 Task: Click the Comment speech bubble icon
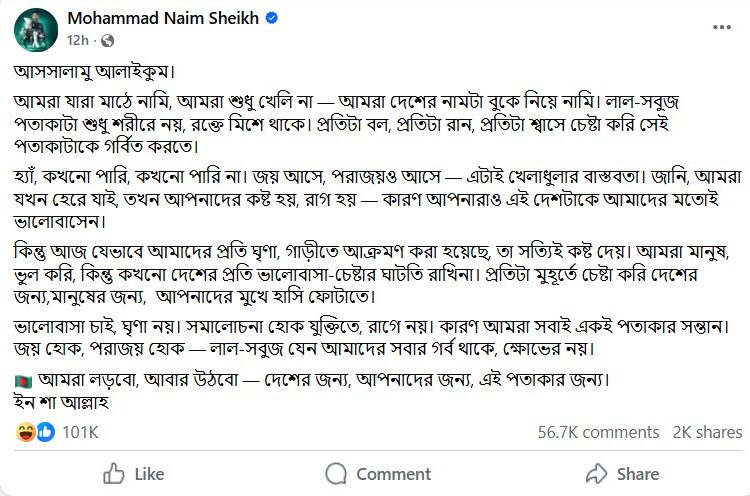335,473
